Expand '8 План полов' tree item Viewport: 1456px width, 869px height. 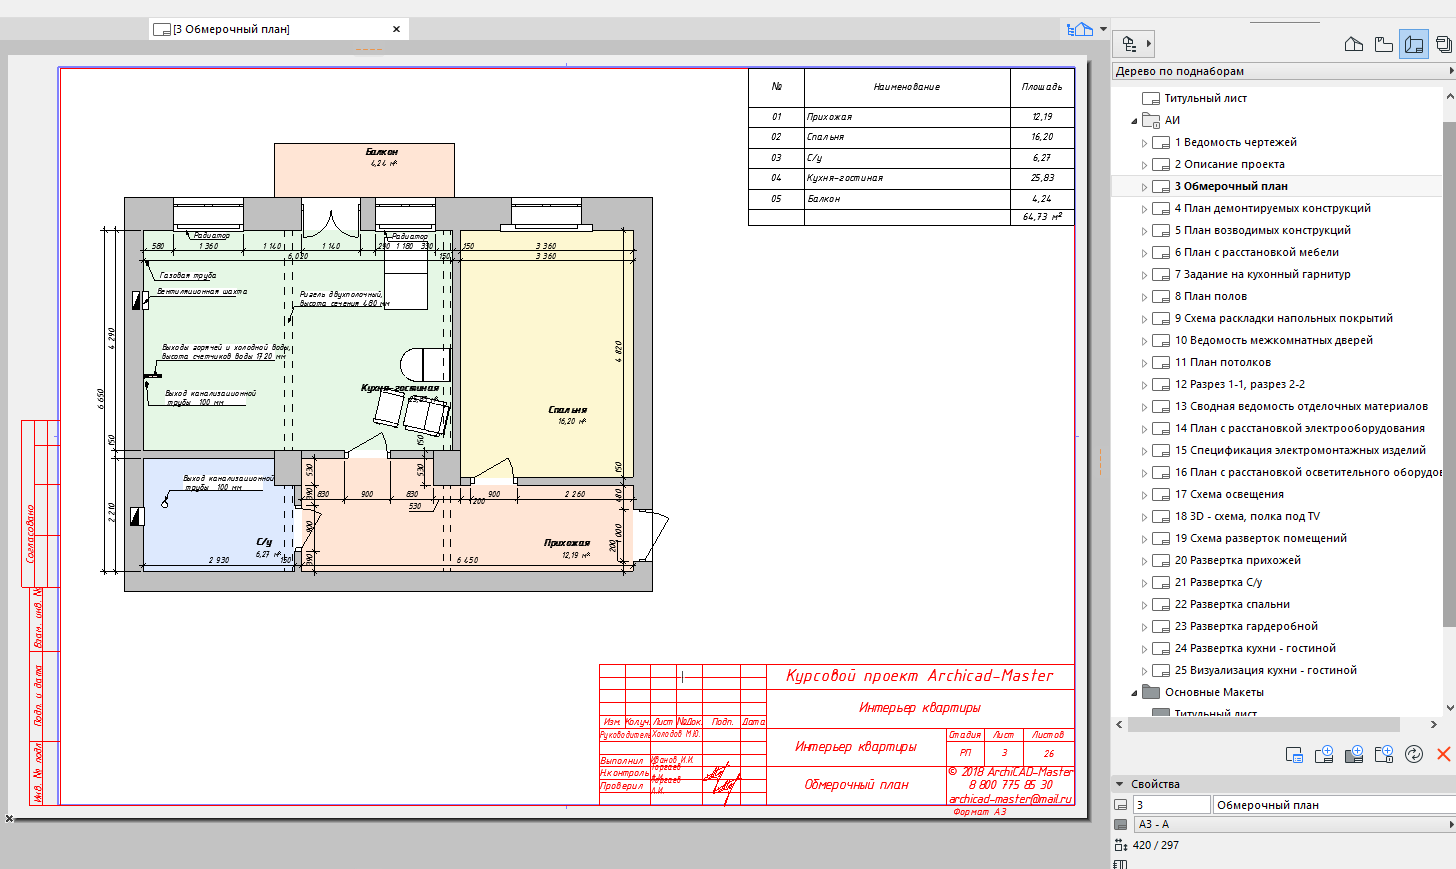point(1144,297)
